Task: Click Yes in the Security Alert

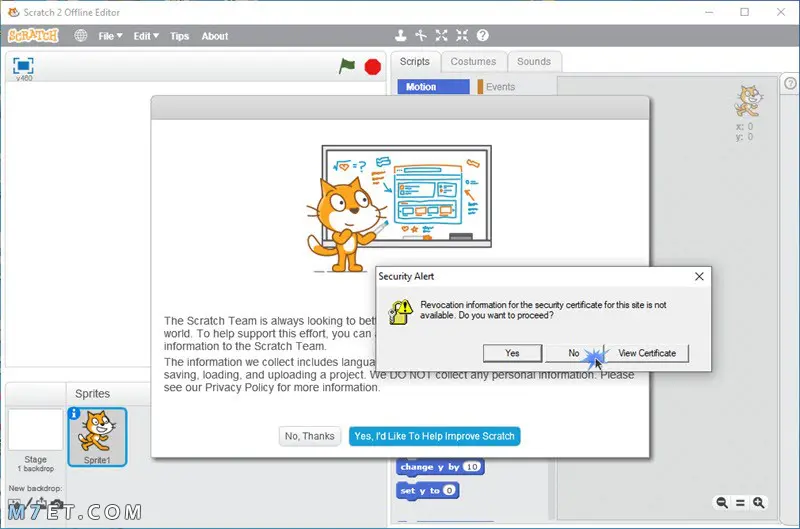Action: pyautogui.click(x=512, y=353)
